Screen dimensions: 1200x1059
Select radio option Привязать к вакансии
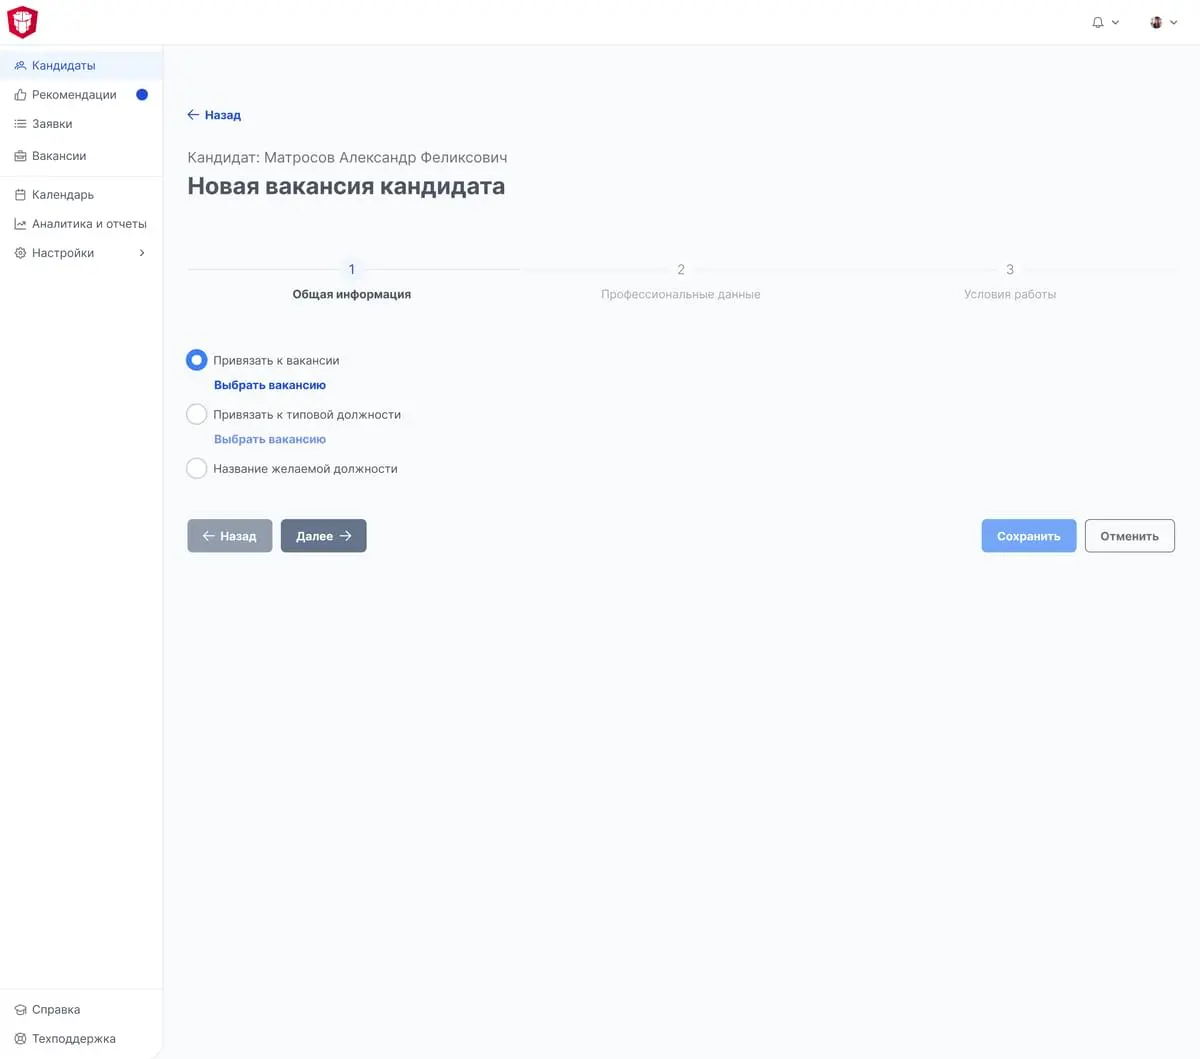point(196,359)
